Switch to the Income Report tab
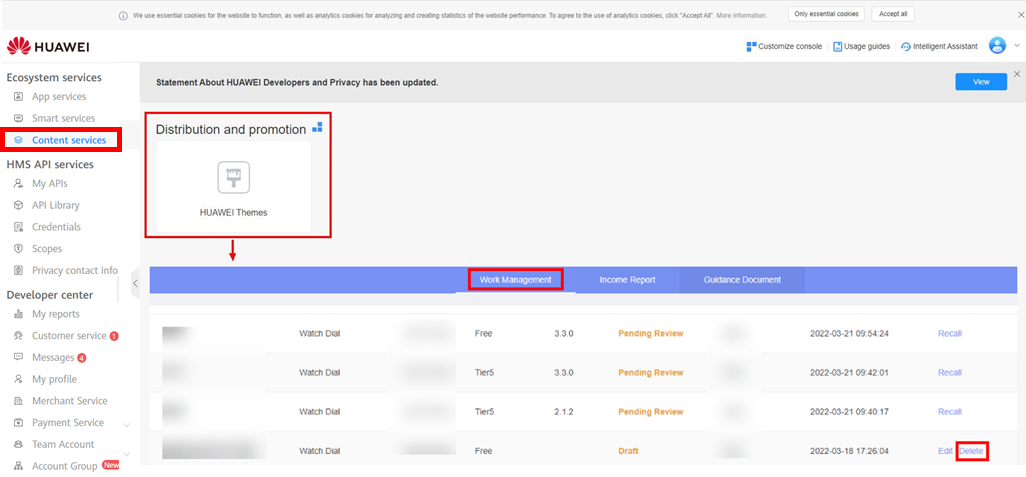The height and width of the screenshot is (477, 1026). point(627,280)
